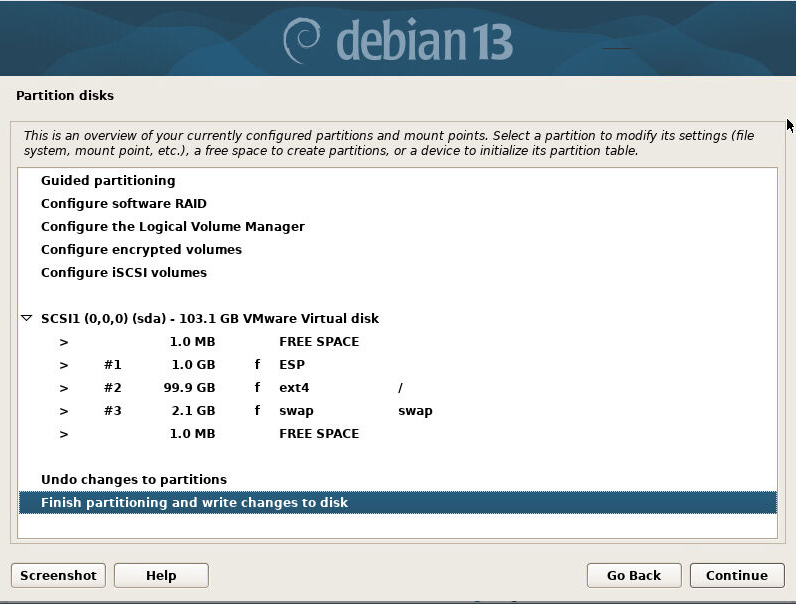
Task: Select SCSI1 (0,0,0) (sda) VMware Virtual disk row
Action: (397, 319)
